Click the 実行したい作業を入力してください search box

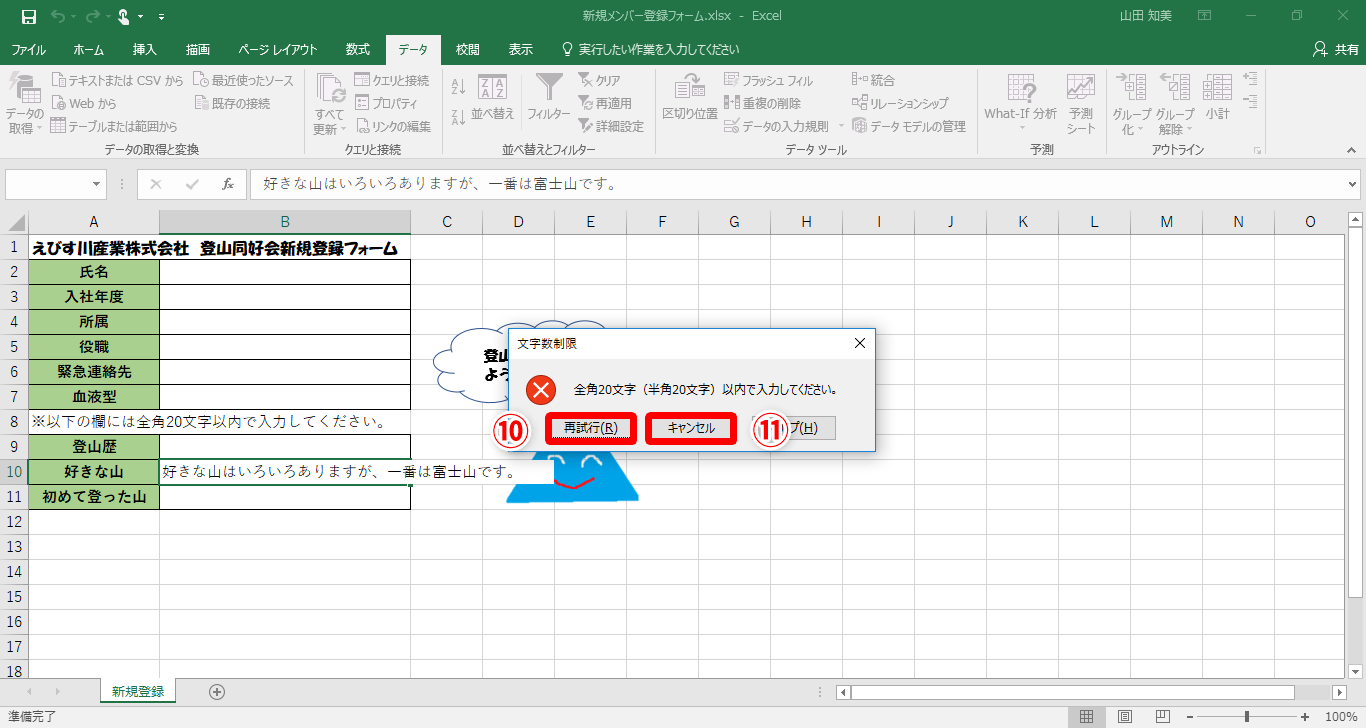click(x=651, y=49)
